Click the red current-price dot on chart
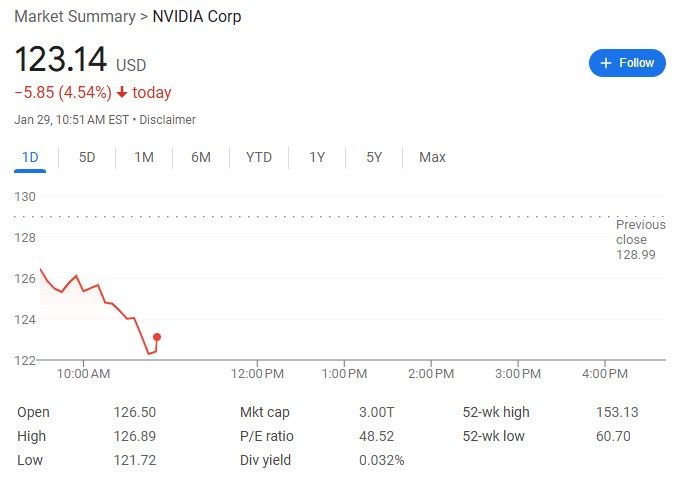This screenshot has width=694, height=481. 157,337
